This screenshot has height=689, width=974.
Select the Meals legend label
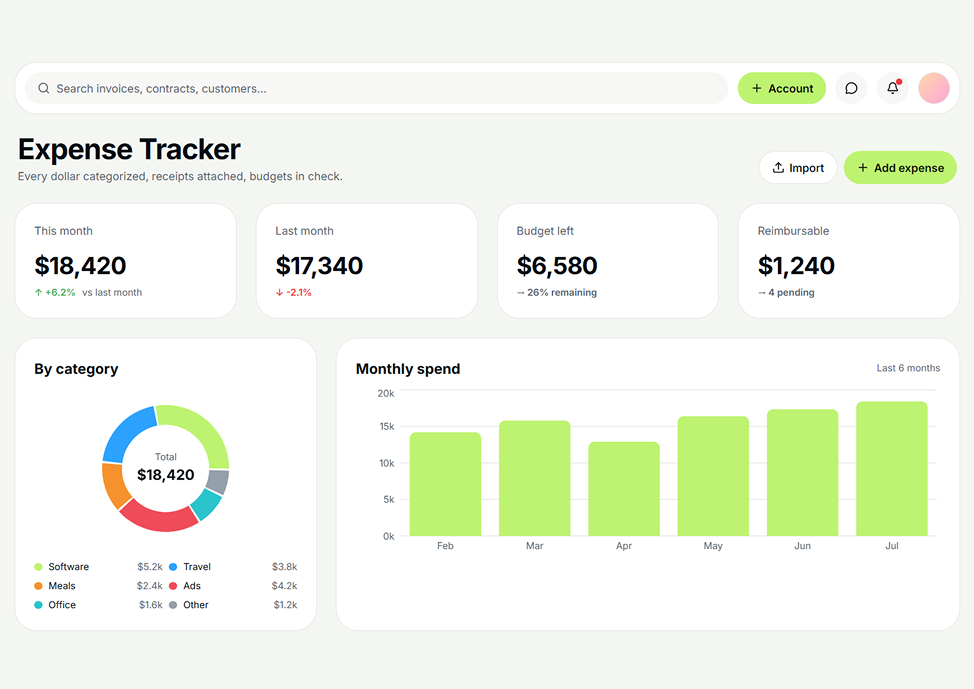pyautogui.click(x=61, y=586)
